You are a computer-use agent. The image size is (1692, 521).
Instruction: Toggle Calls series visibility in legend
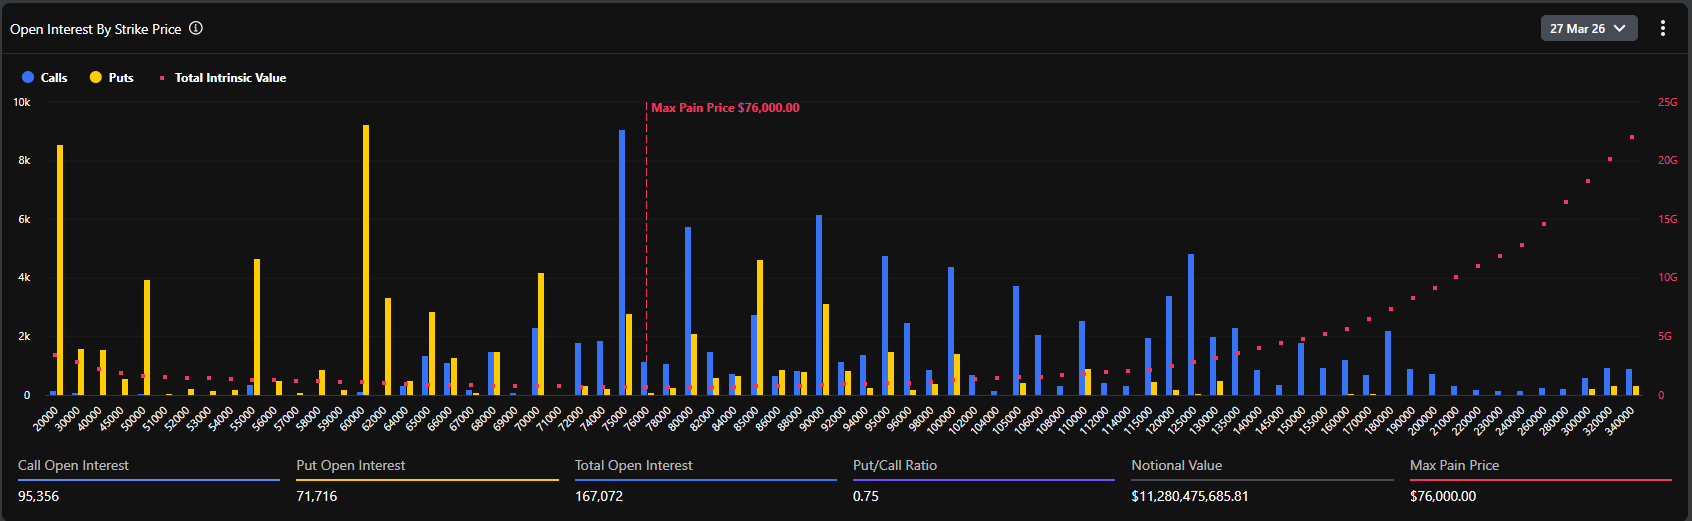[44, 77]
